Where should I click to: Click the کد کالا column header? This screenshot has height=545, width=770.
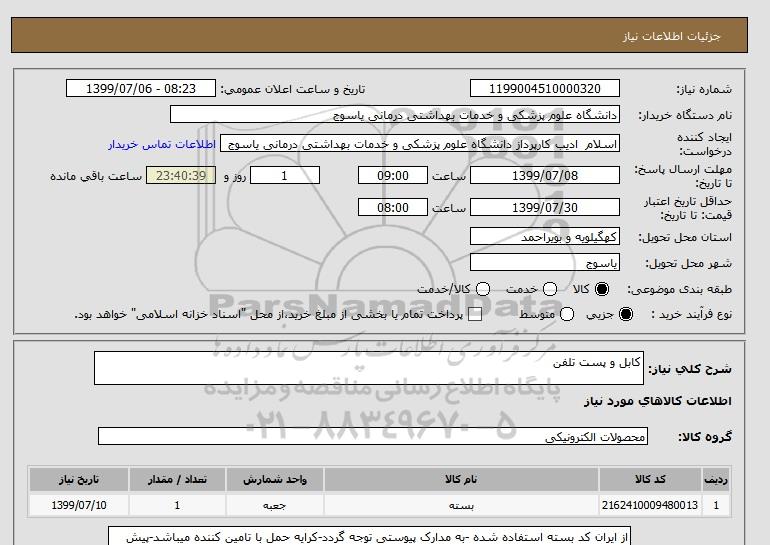(x=650, y=480)
